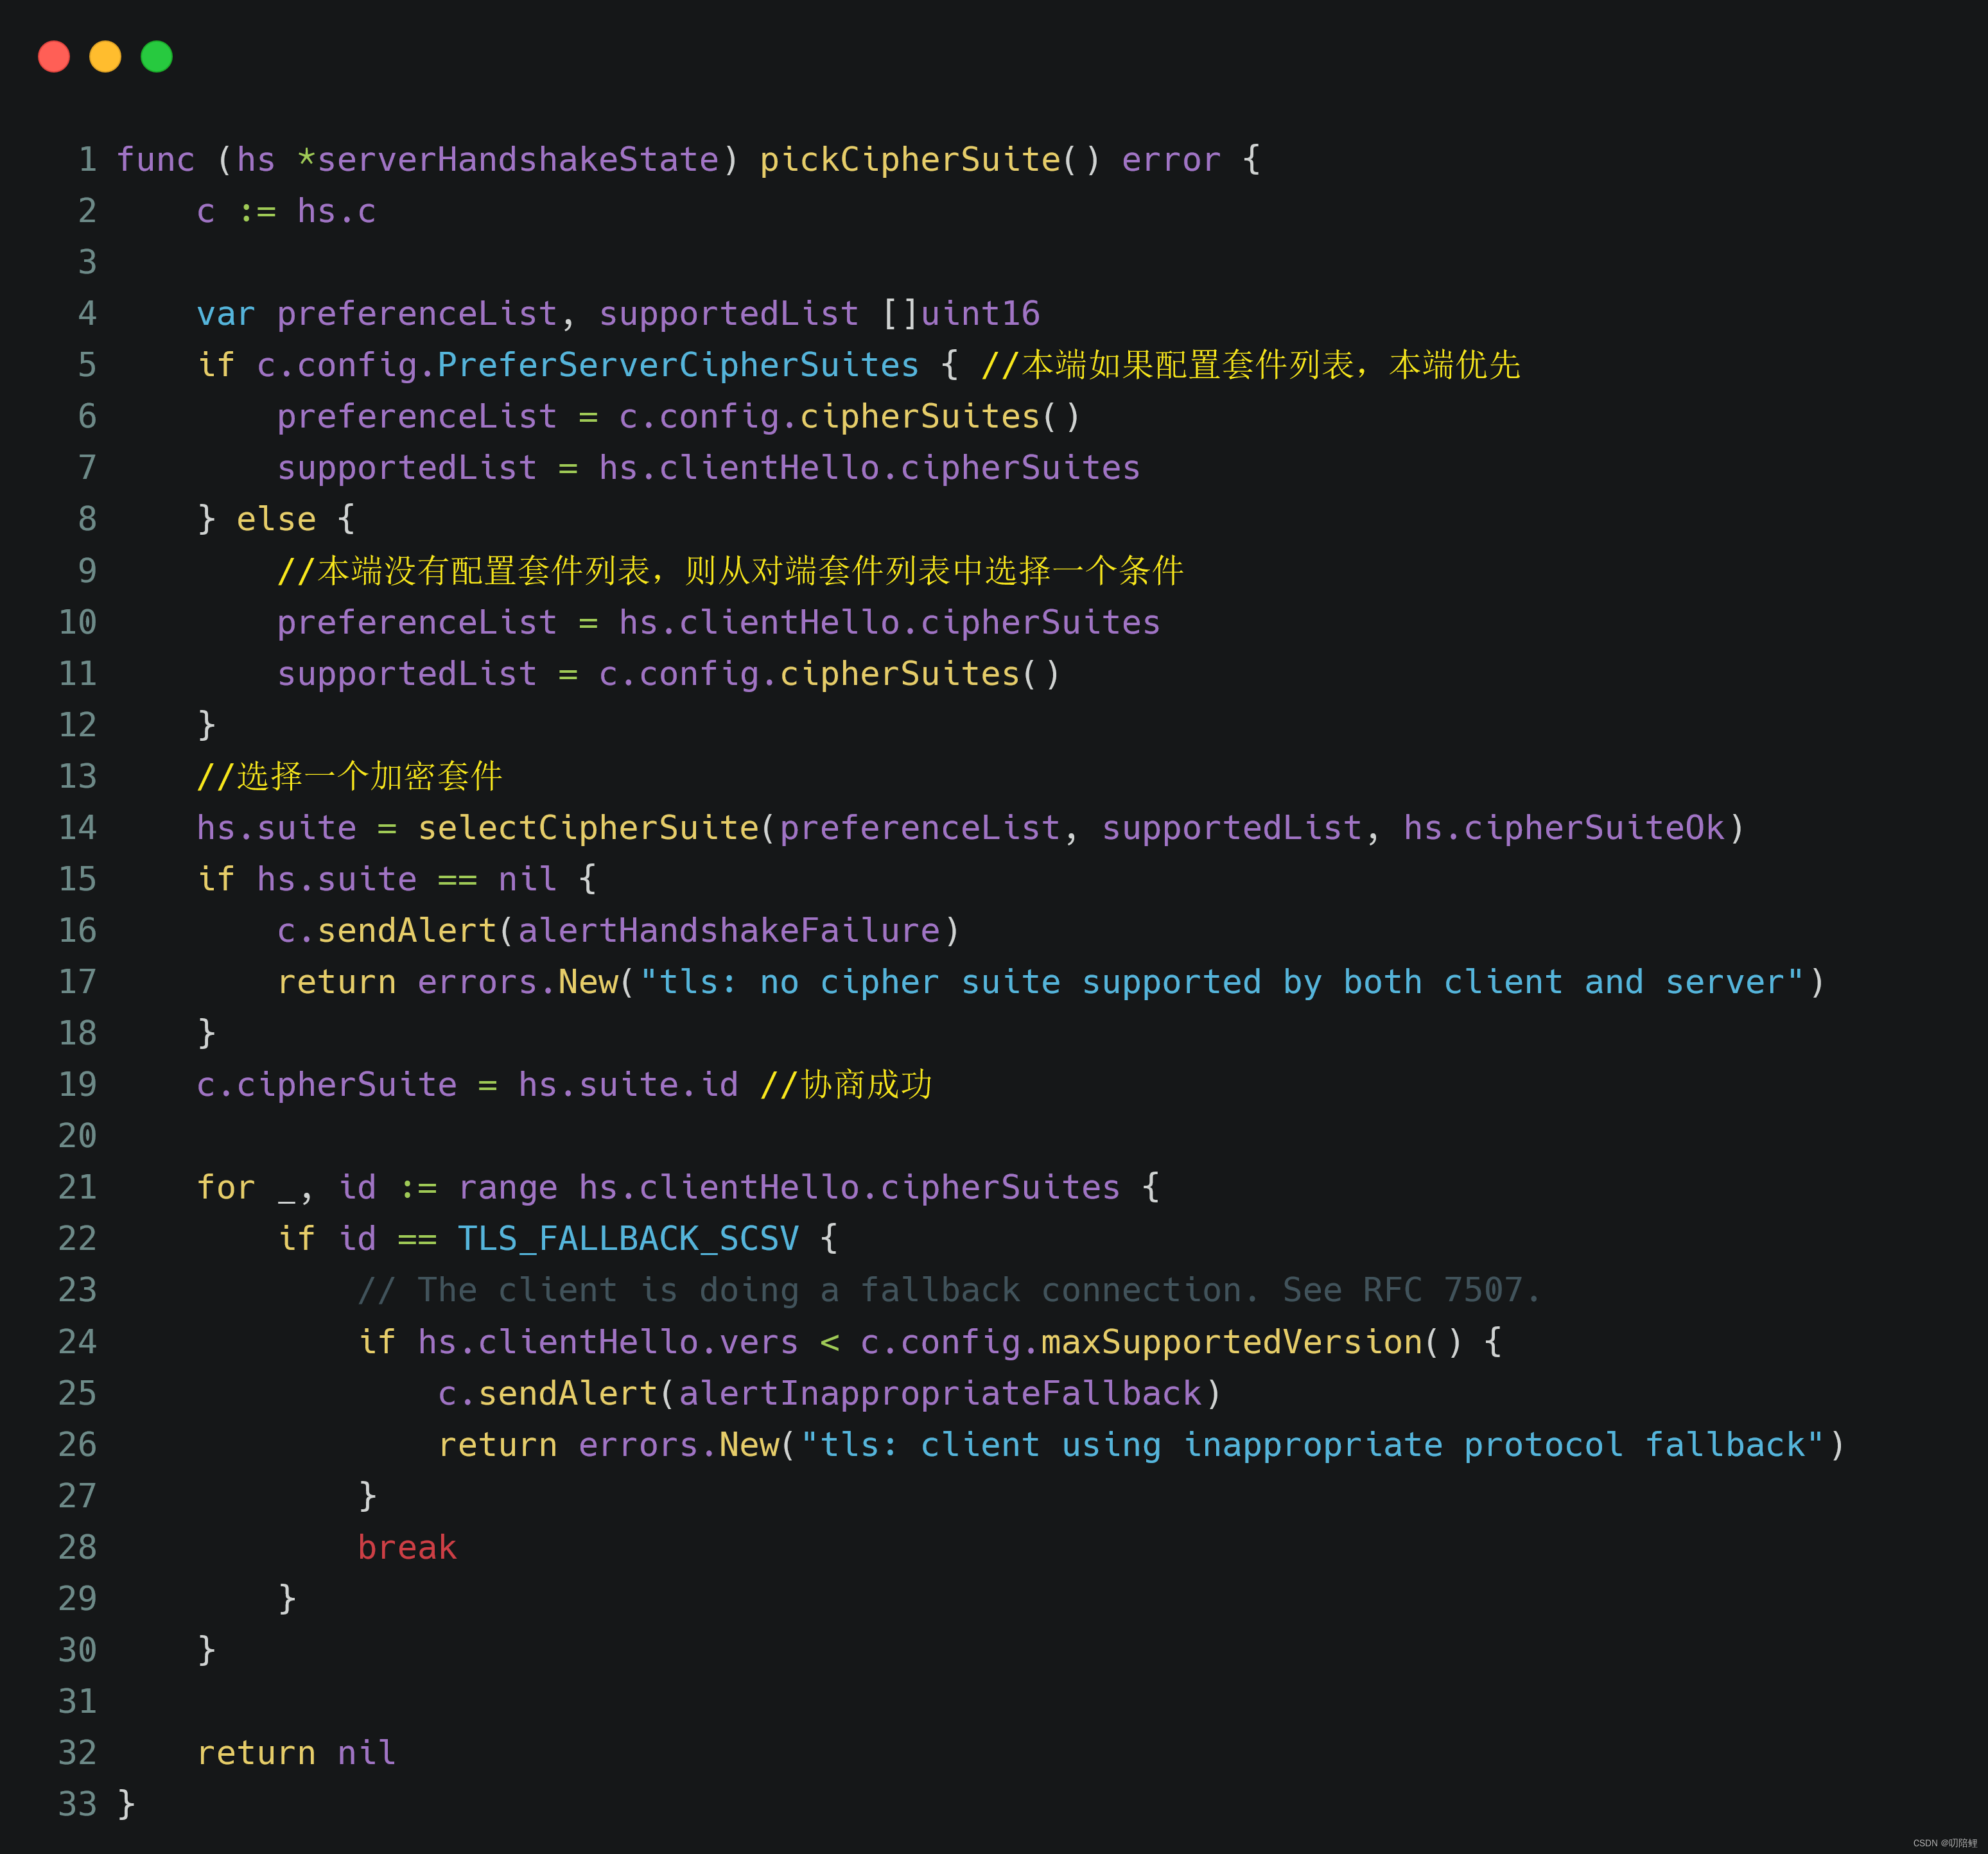The height and width of the screenshot is (1854, 1988).
Task: Click the selectCipherSuite function call
Action: tap(588, 828)
